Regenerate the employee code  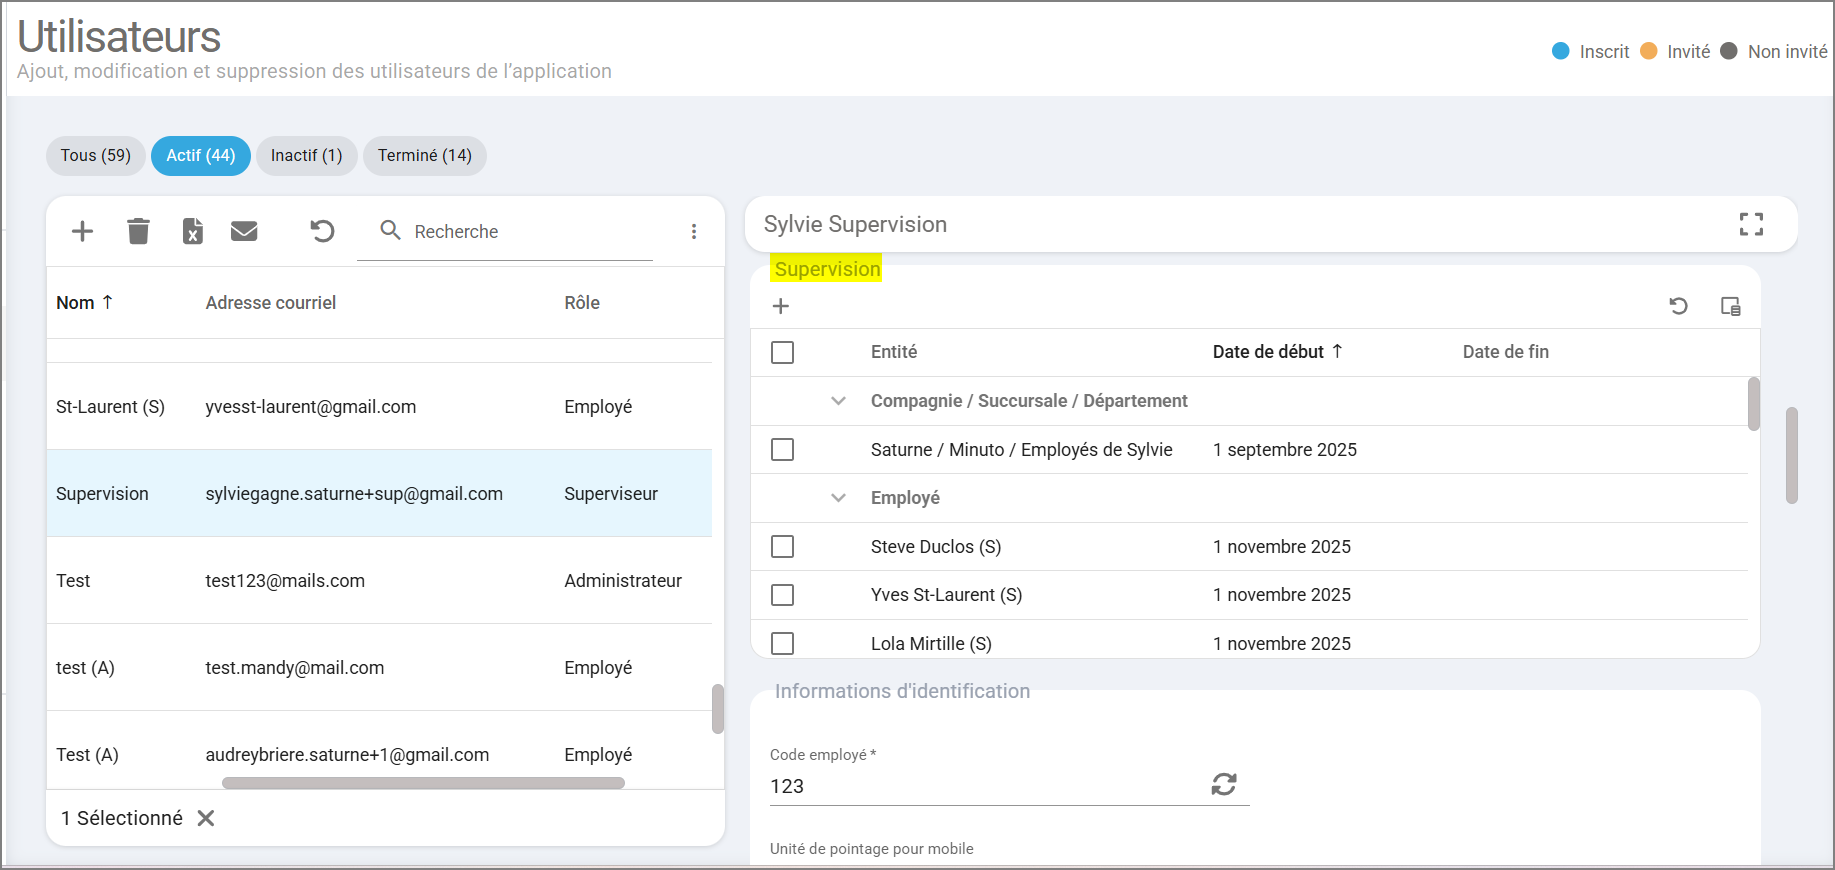tap(1224, 785)
